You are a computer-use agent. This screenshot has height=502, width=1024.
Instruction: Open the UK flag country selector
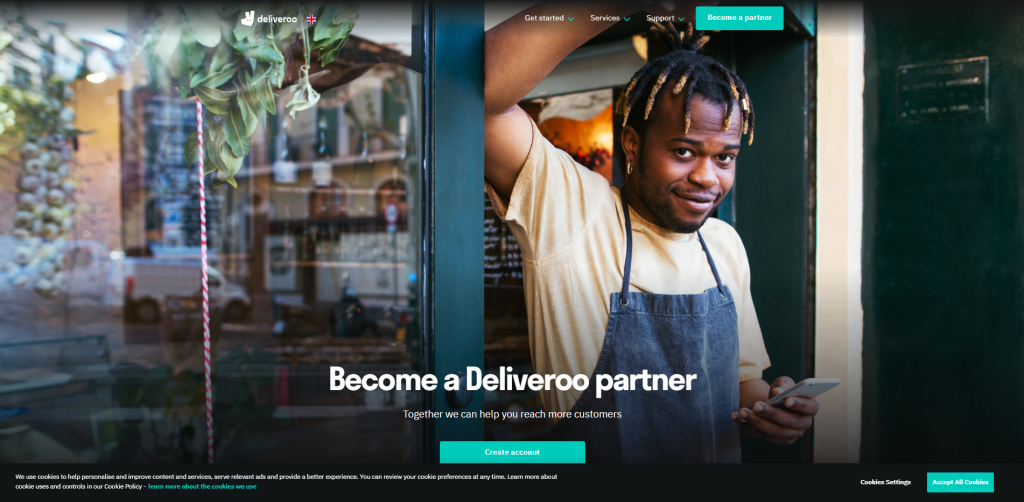tap(312, 19)
